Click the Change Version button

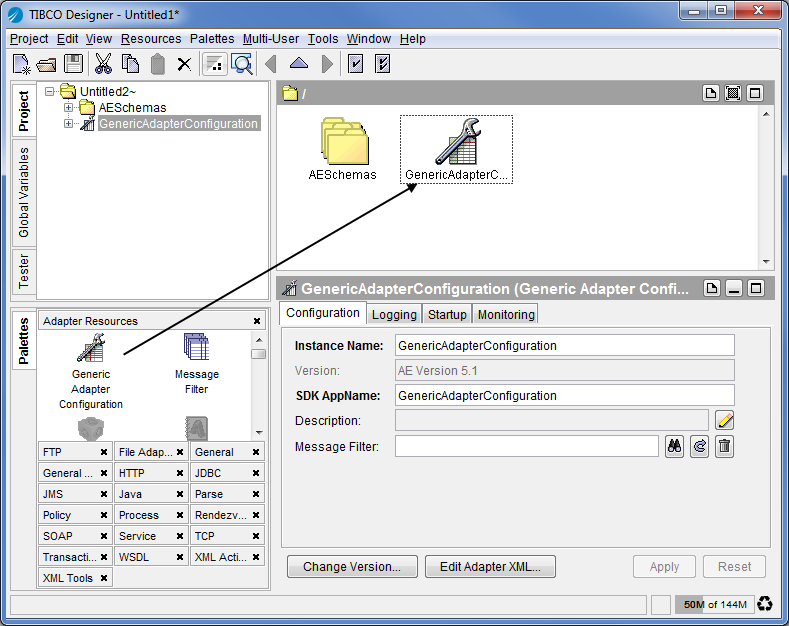(x=352, y=567)
